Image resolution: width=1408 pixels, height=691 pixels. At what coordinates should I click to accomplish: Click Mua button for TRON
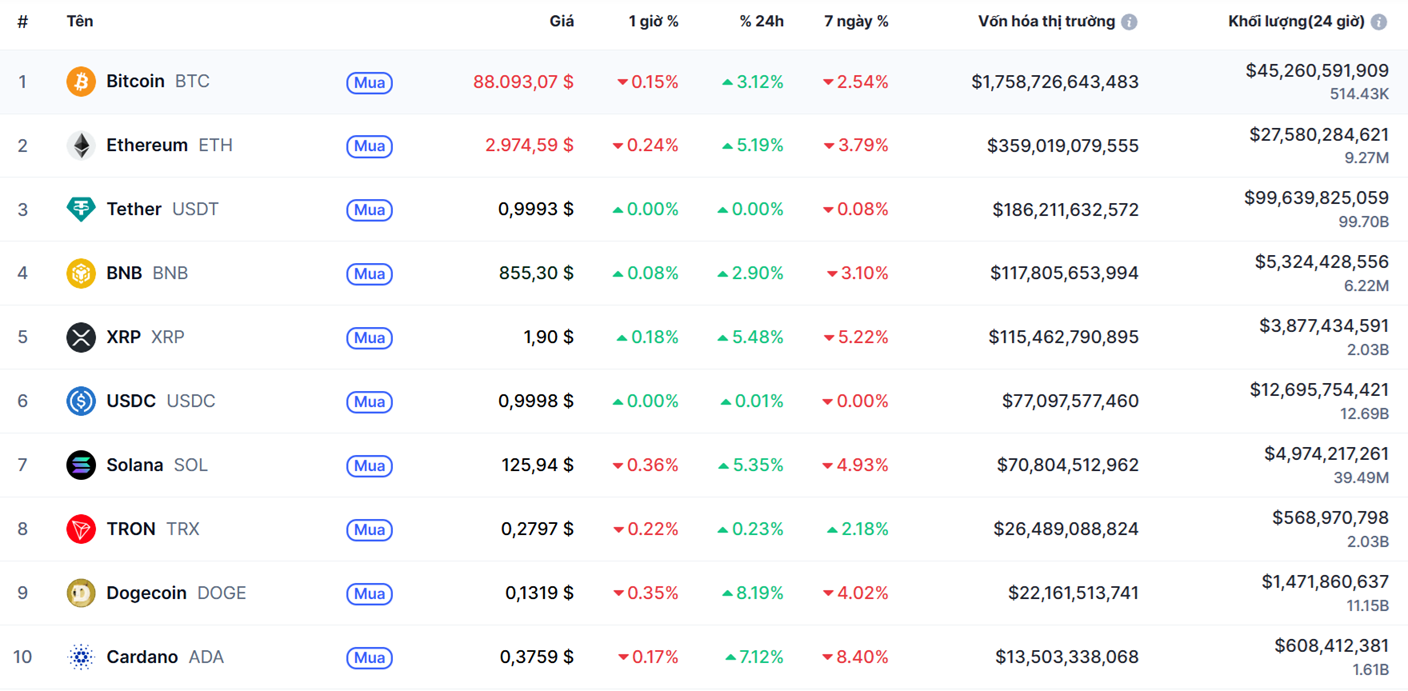[369, 530]
